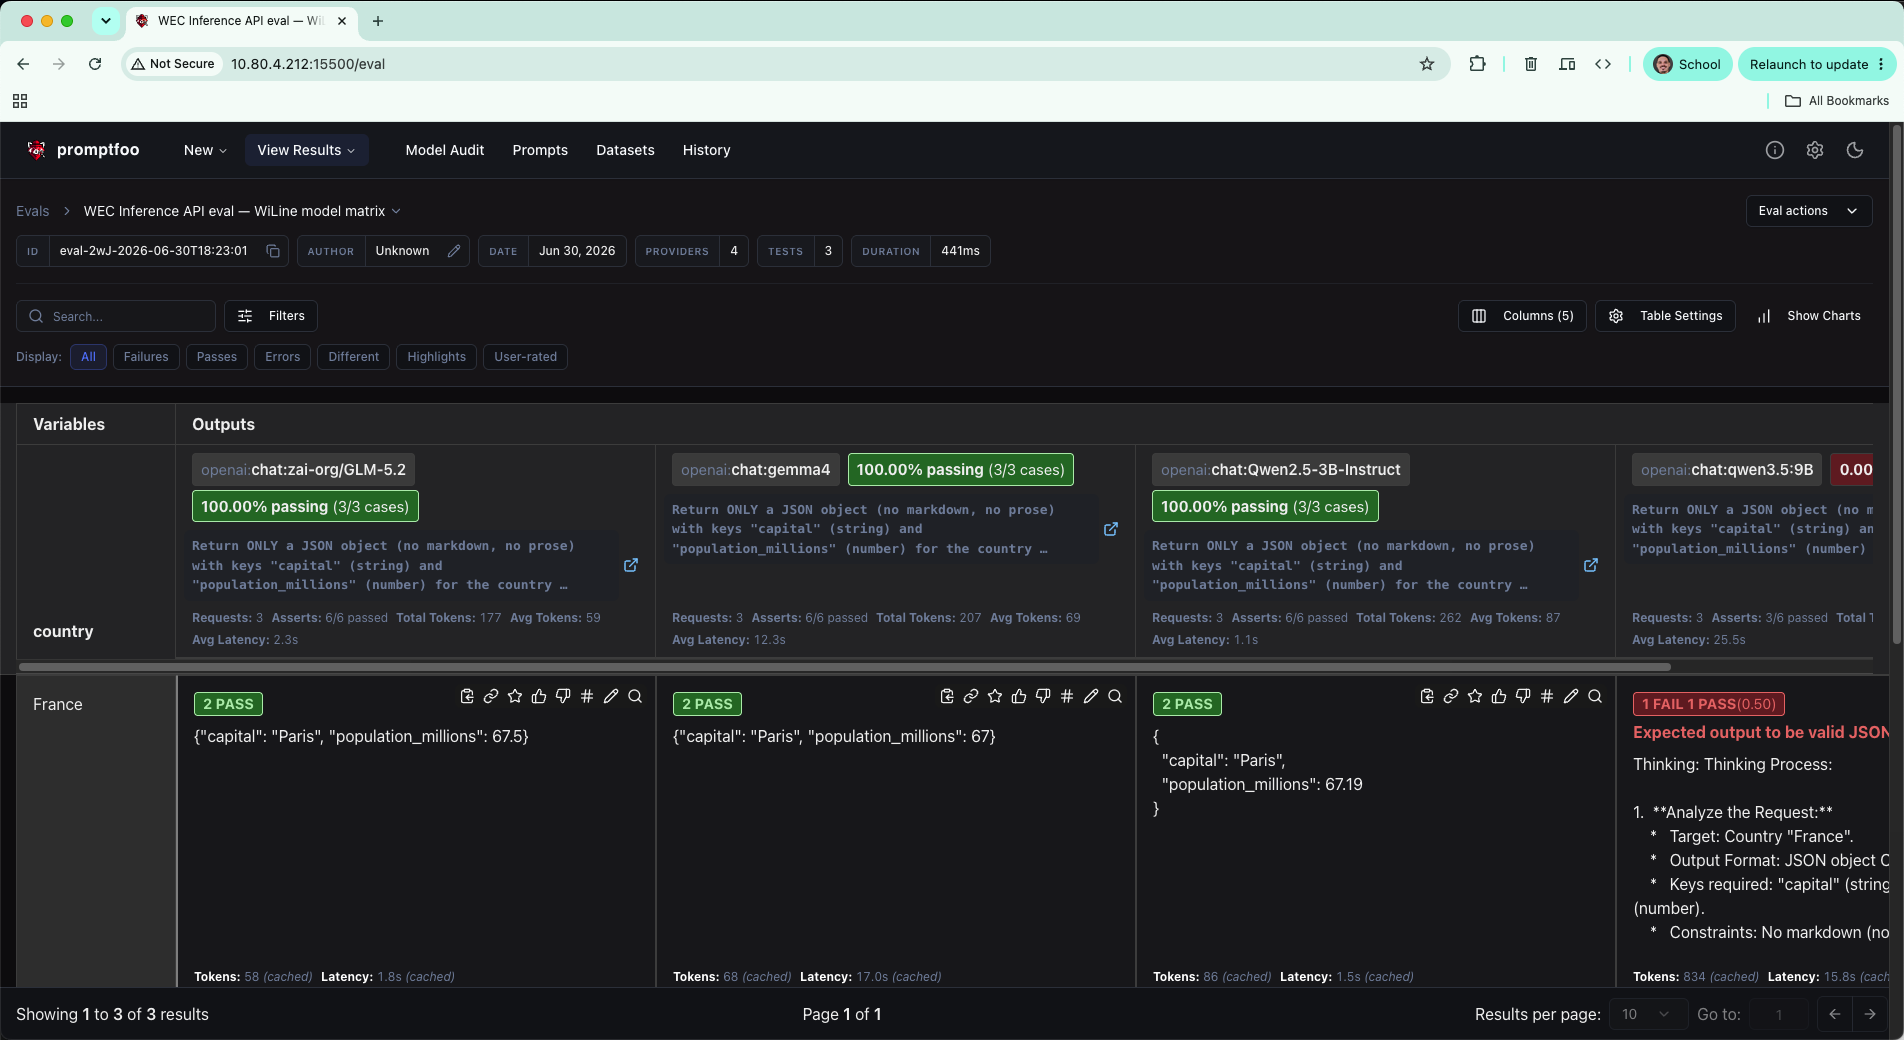Expand the eval name selector chevron

396,211
